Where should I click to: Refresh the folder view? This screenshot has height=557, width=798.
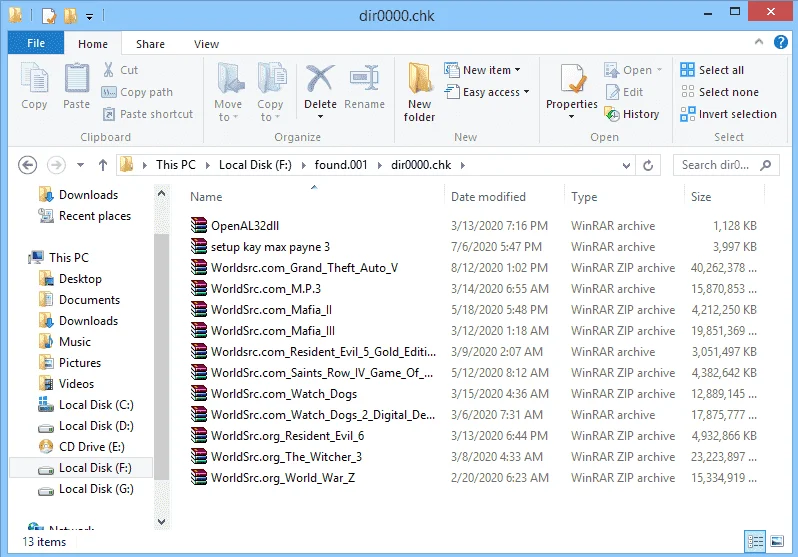tap(648, 165)
